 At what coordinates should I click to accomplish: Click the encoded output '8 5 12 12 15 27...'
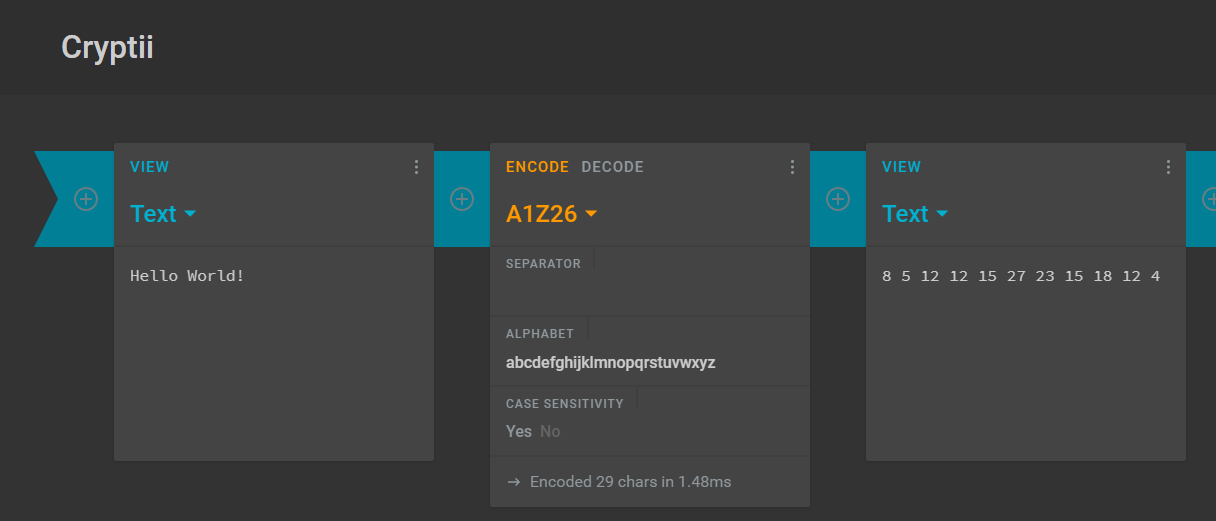click(x=1021, y=276)
